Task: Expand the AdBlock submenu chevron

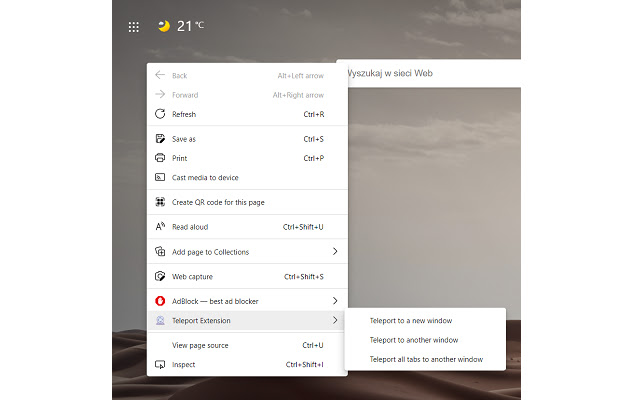Action: [x=335, y=301]
